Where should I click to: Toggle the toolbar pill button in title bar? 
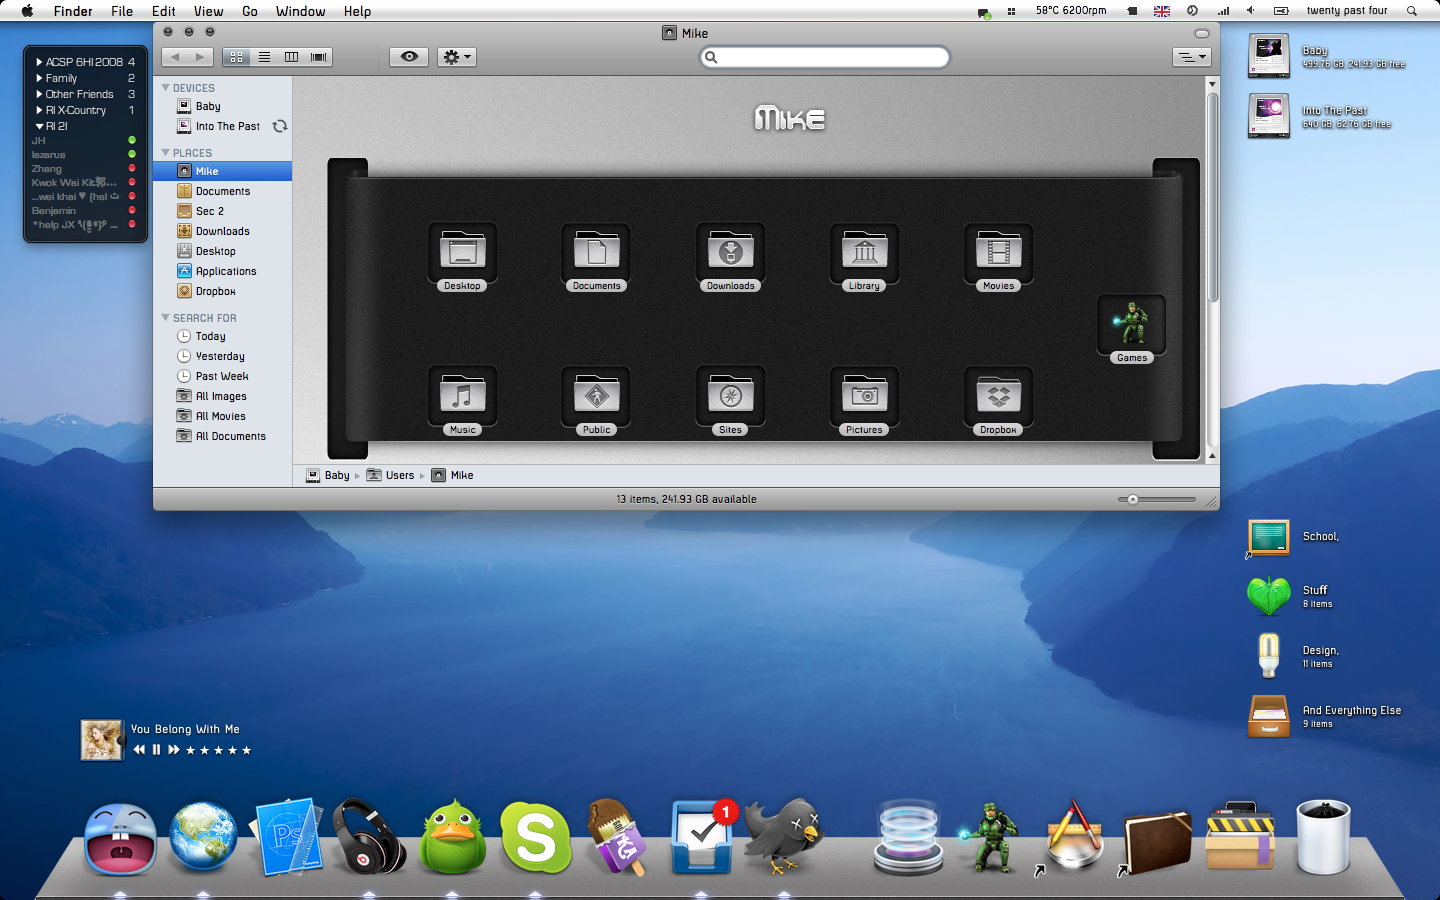coord(1202,33)
